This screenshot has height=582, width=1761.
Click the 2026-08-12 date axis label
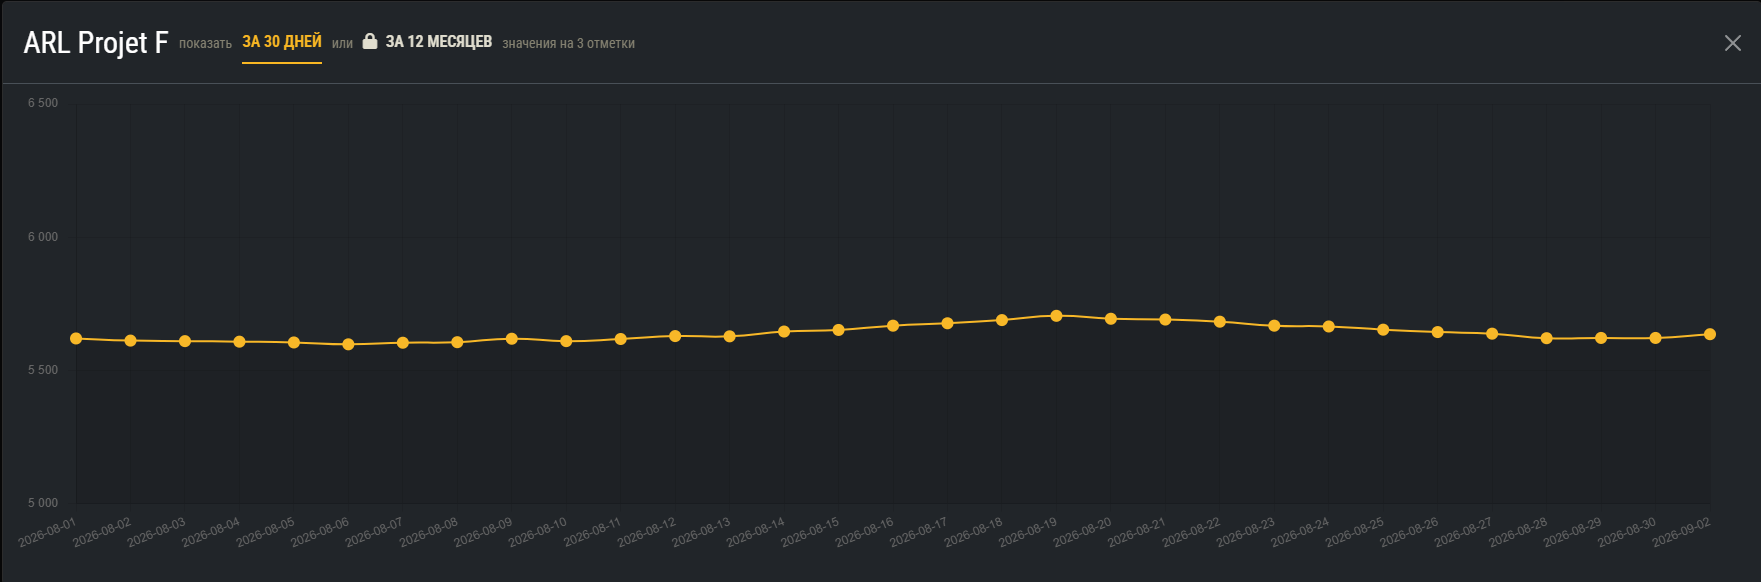click(647, 532)
